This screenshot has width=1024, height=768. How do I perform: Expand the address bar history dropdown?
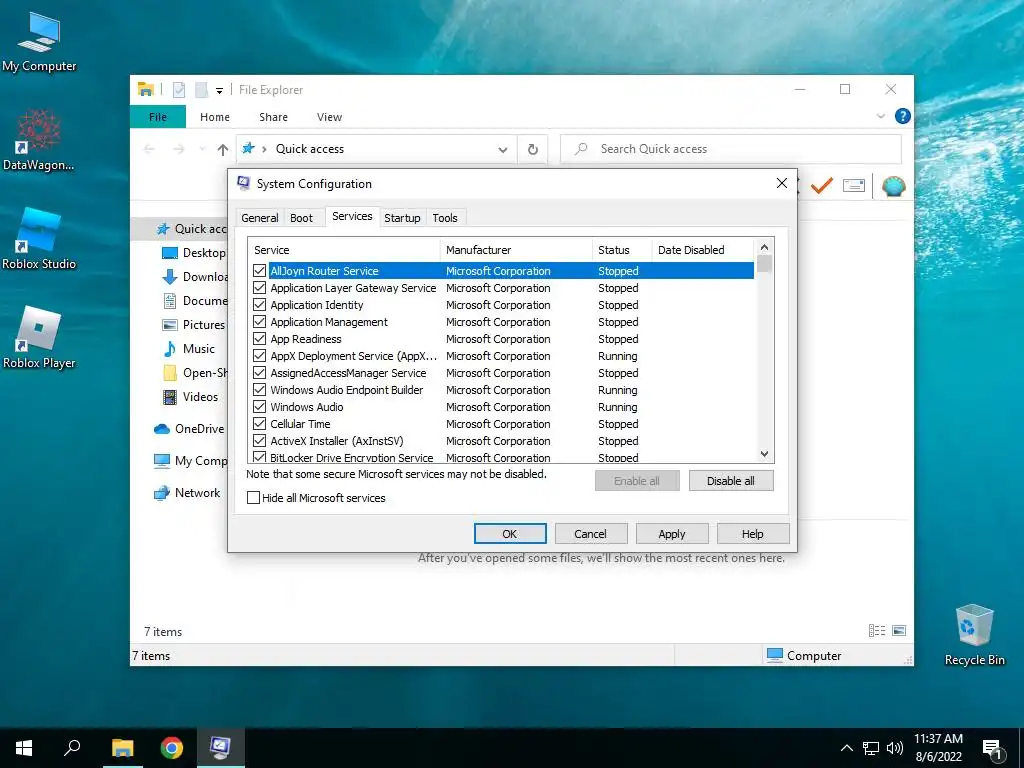[x=503, y=150]
